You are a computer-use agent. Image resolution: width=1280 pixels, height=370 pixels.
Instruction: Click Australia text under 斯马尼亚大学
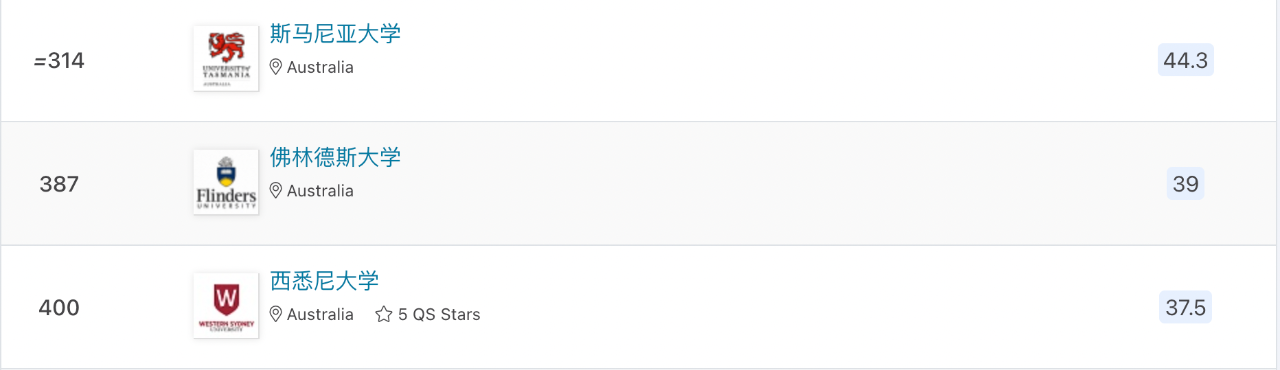(320, 67)
